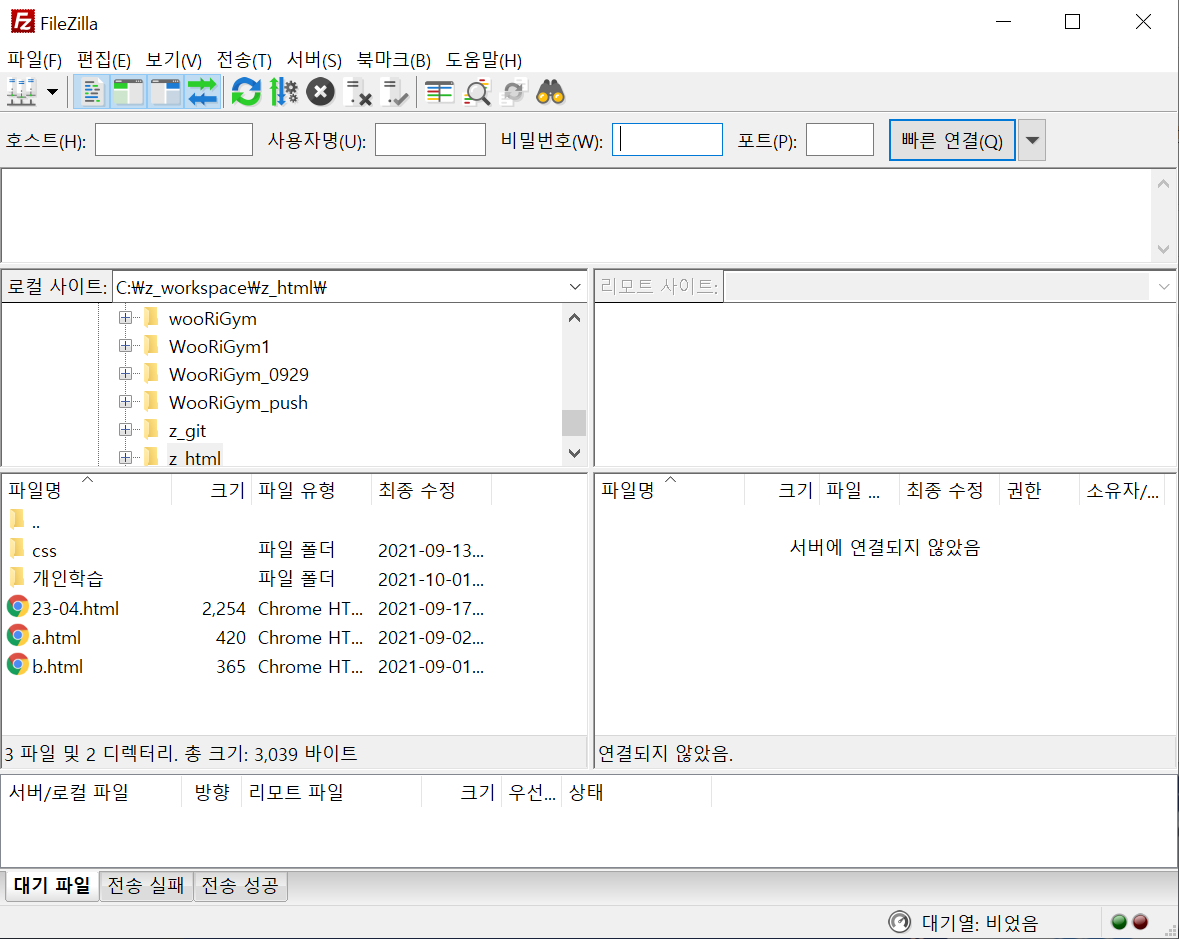This screenshot has height=939, width=1179.
Task: Refresh the file and folder lists
Action: click(246, 92)
